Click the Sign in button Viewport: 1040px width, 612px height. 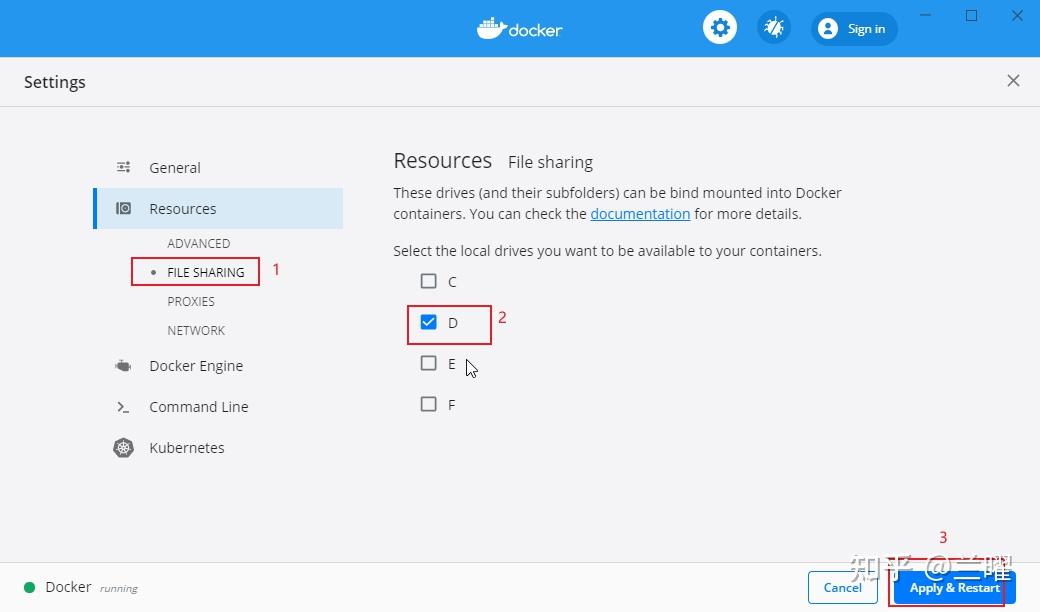click(x=854, y=28)
